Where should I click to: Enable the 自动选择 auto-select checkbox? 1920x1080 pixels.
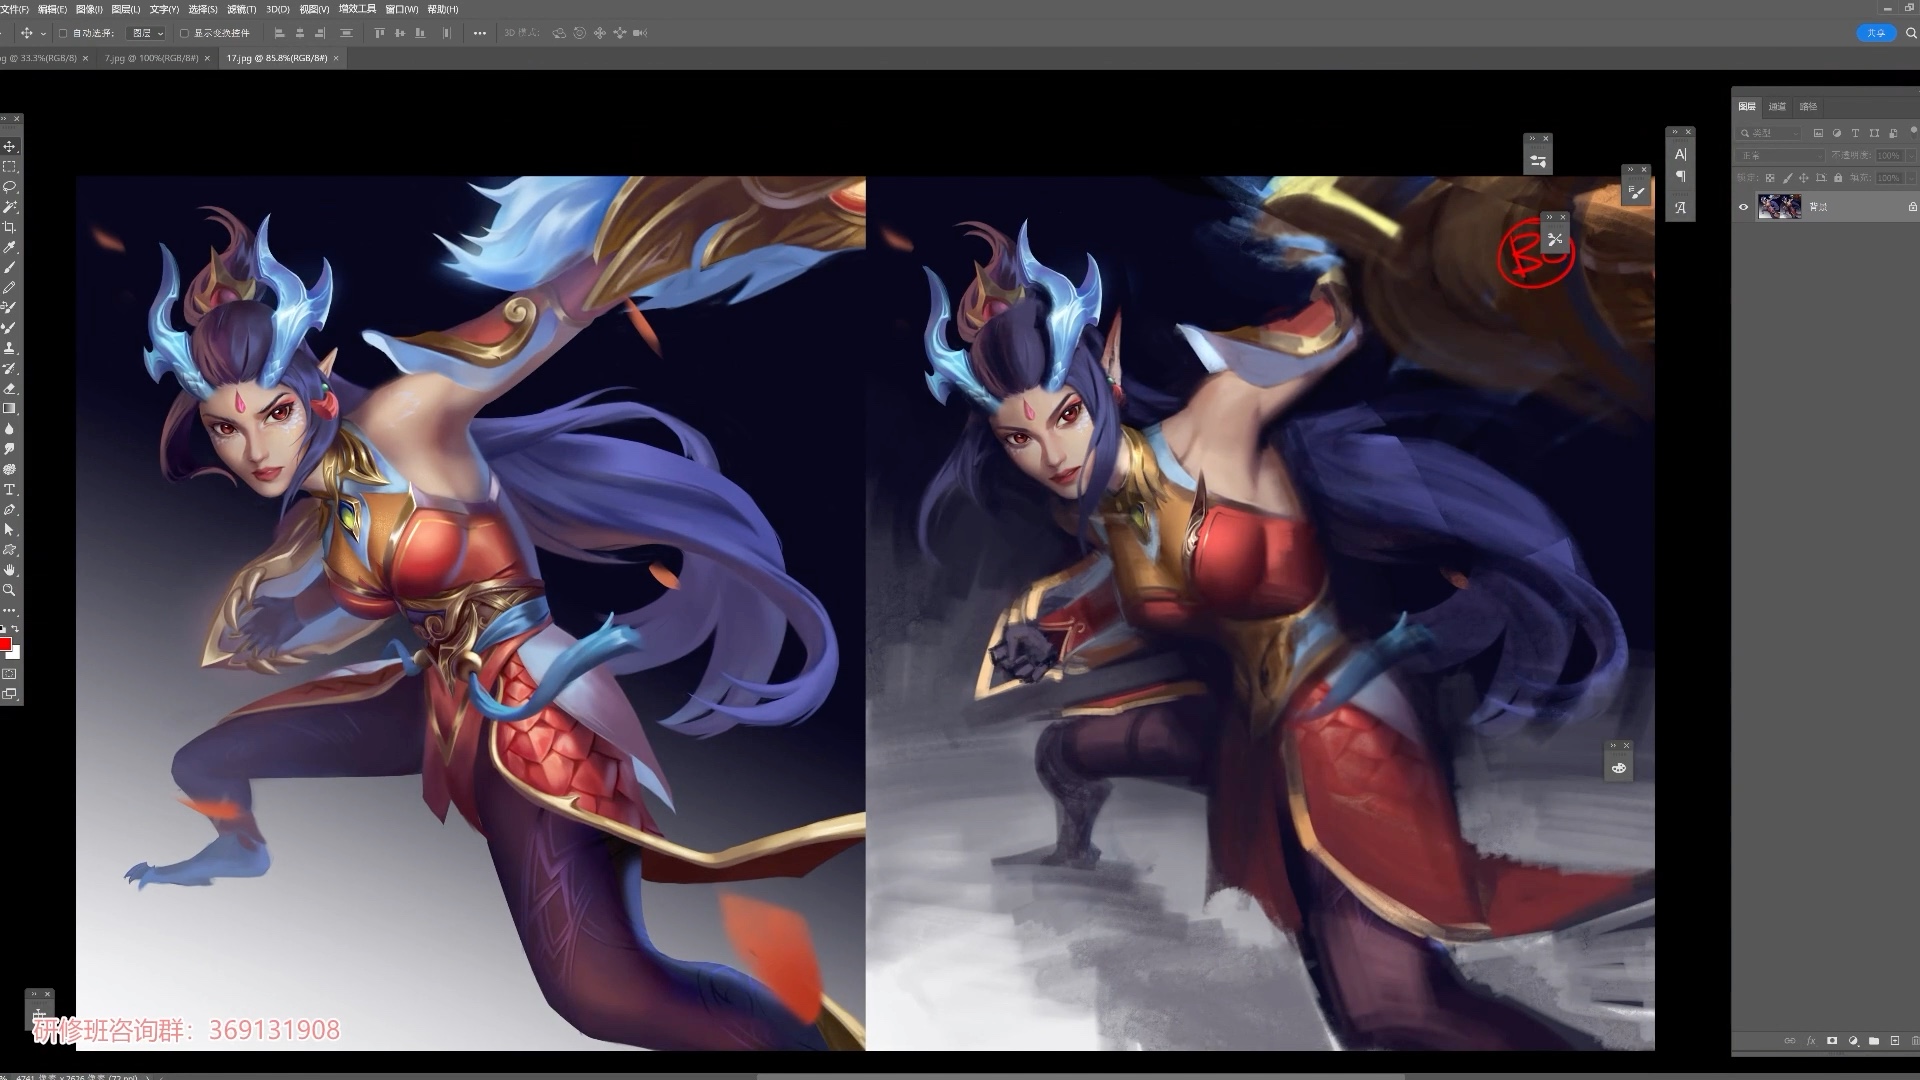coord(63,33)
